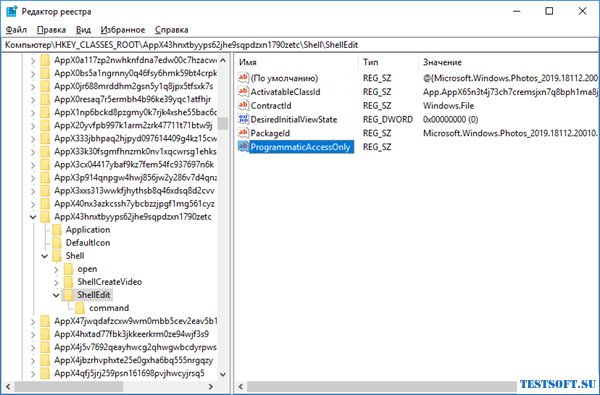
Task: Click the ShellCreateVideo folder icon
Action: [x=68, y=282]
